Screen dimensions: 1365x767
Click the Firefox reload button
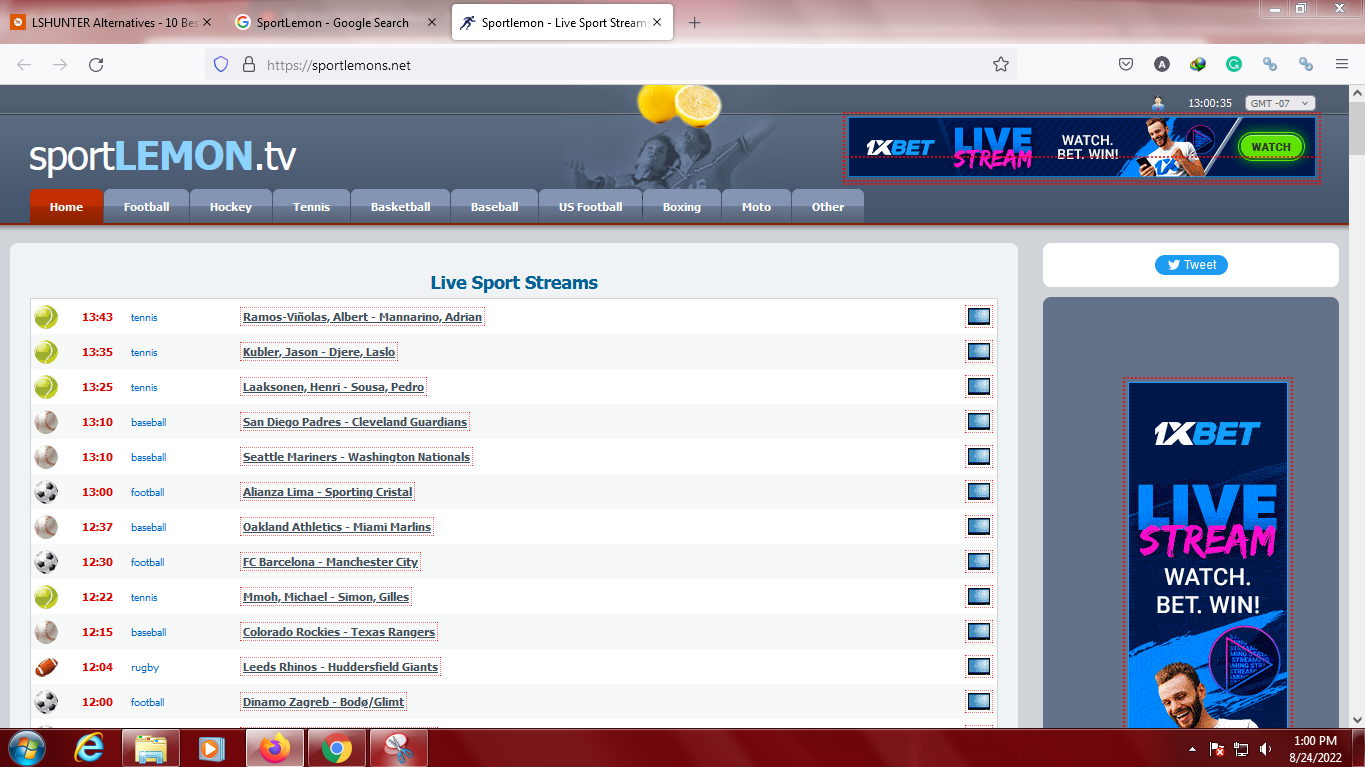[96, 65]
